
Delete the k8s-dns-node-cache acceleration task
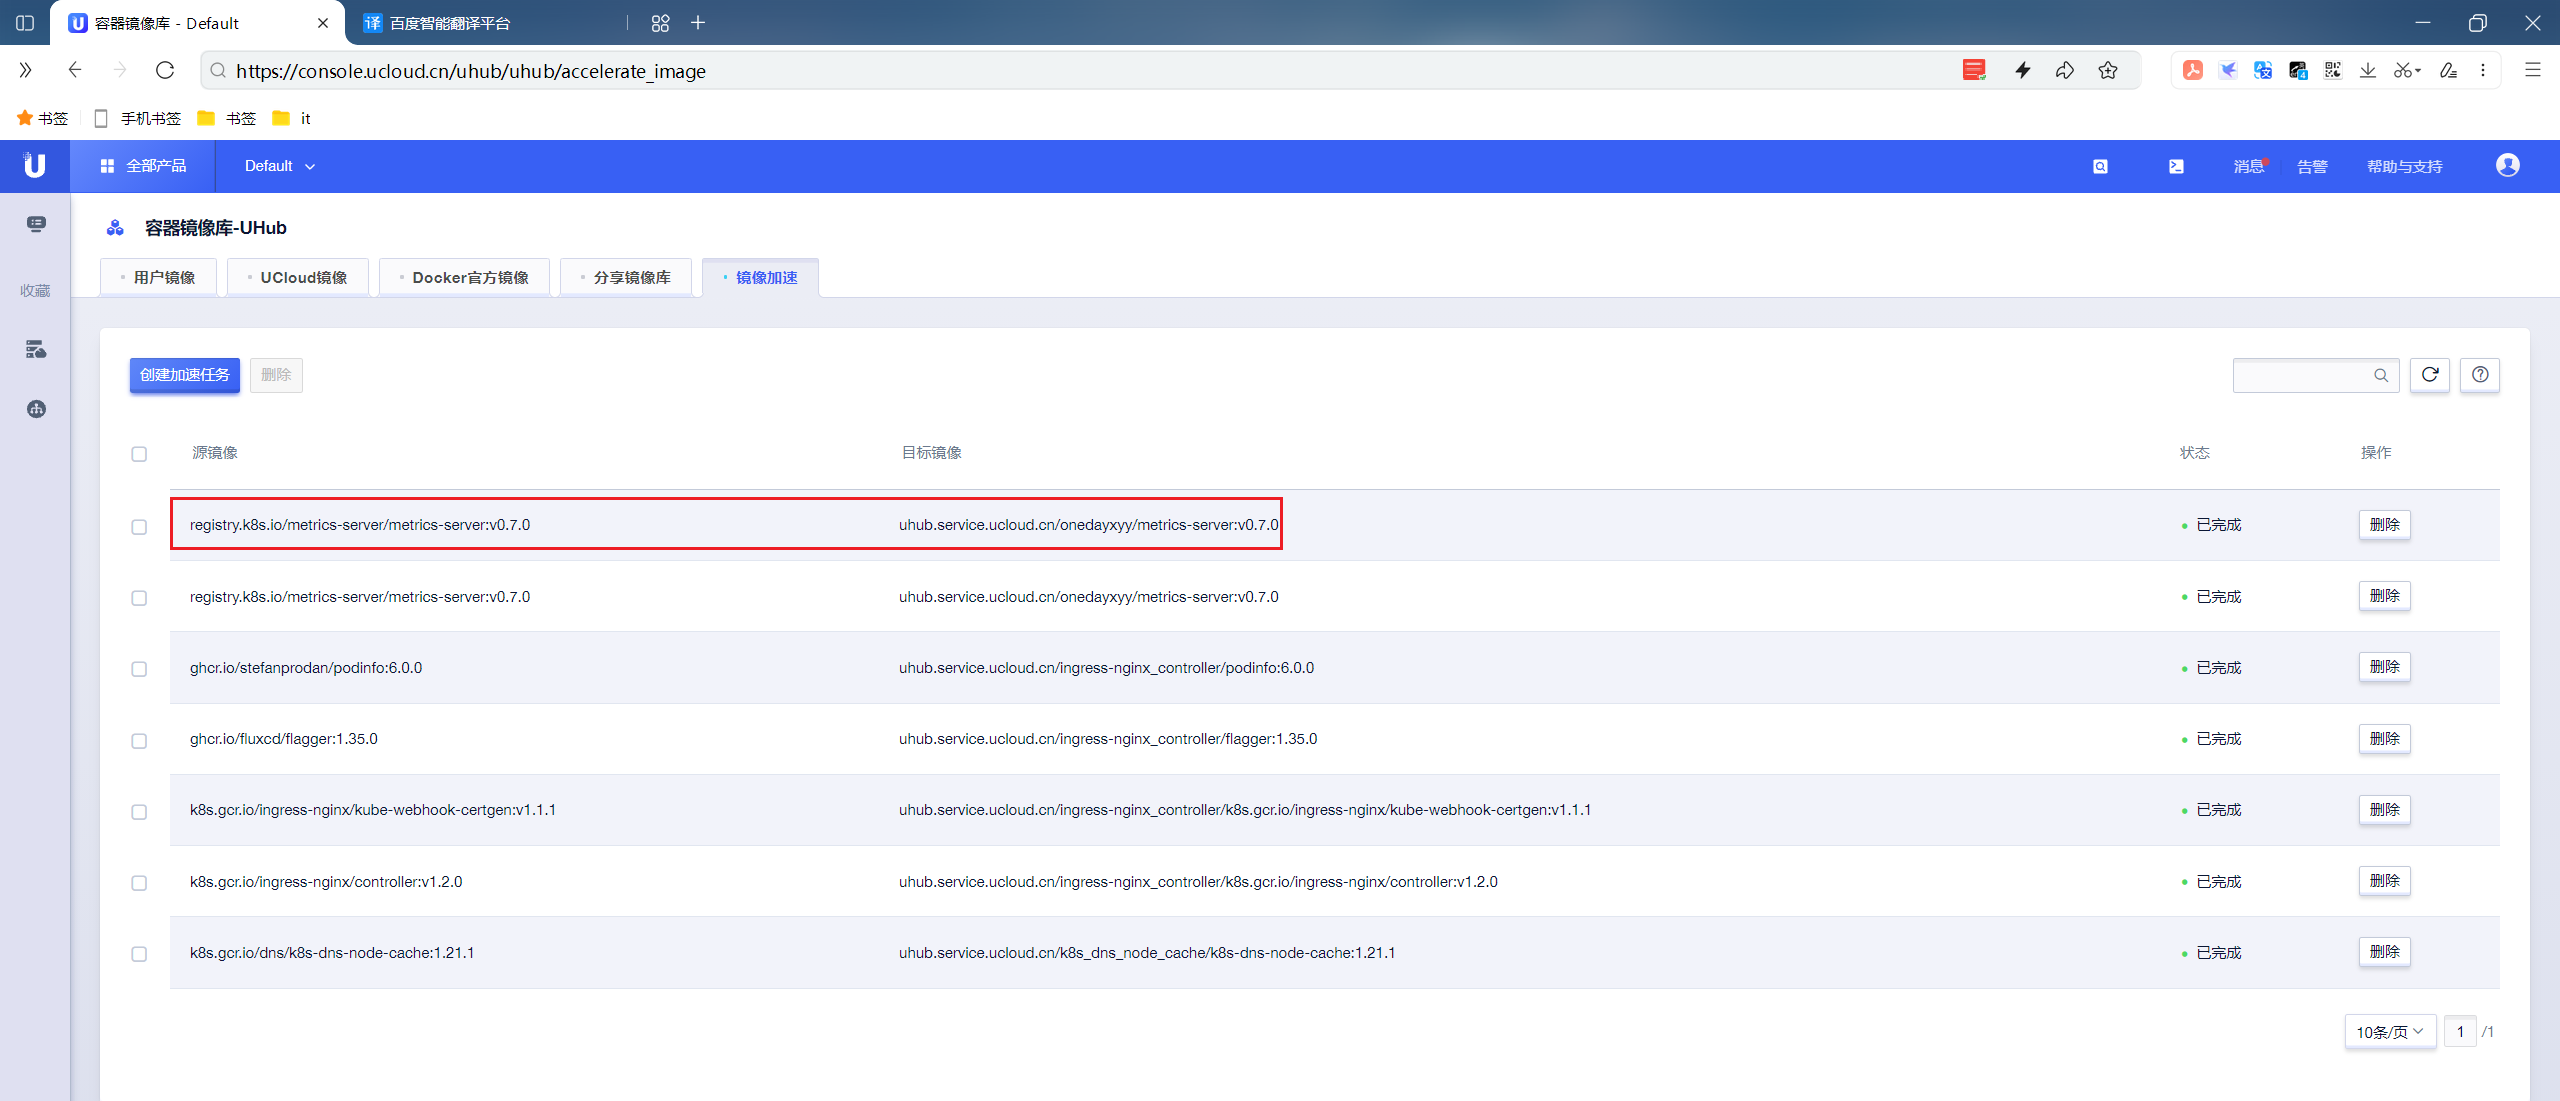coord(2385,952)
